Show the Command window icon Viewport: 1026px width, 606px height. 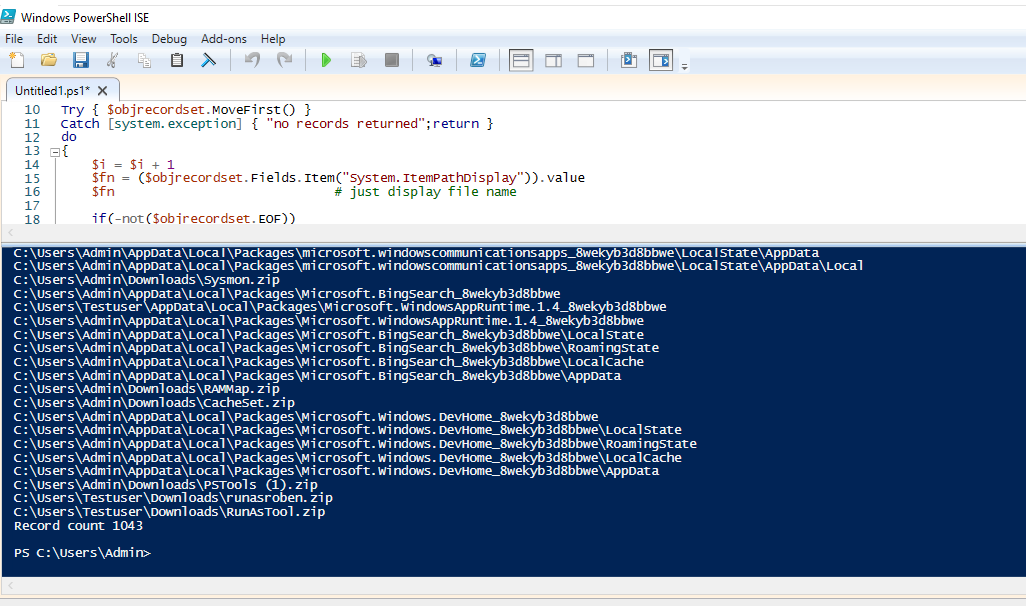(629, 61)
